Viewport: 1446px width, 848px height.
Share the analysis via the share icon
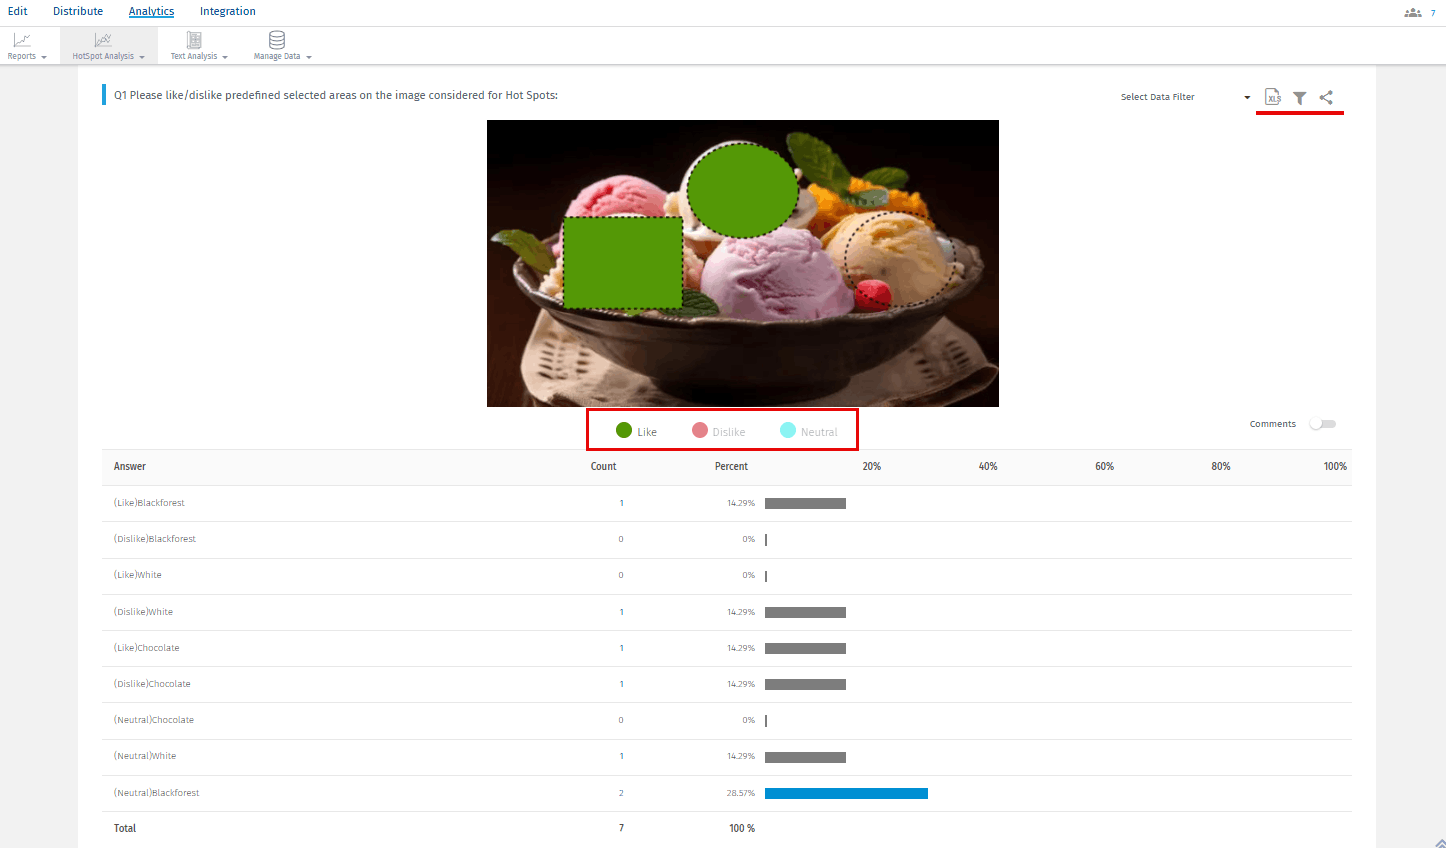pos(1326,97)
